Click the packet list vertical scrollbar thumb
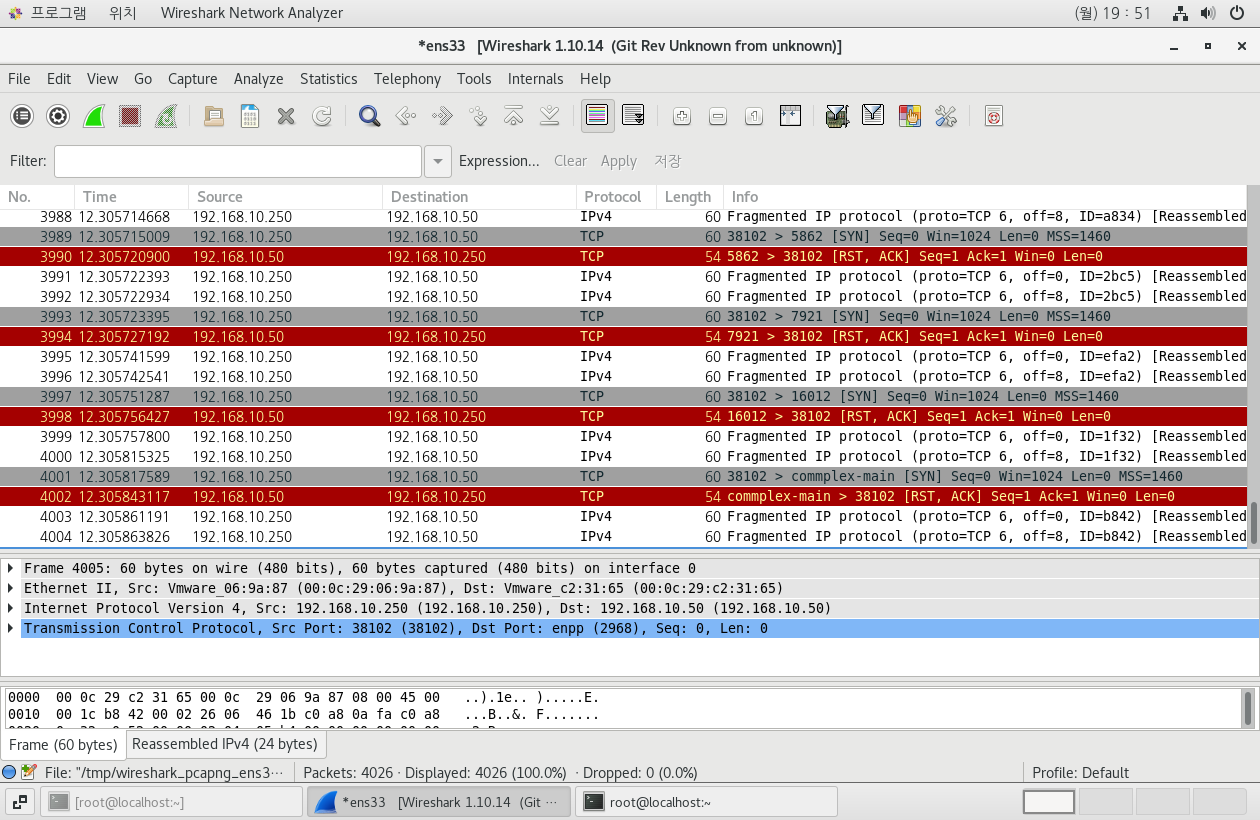Viewport: 1260px width, 820px height. pyautogui.click(x=1254, y=522)
